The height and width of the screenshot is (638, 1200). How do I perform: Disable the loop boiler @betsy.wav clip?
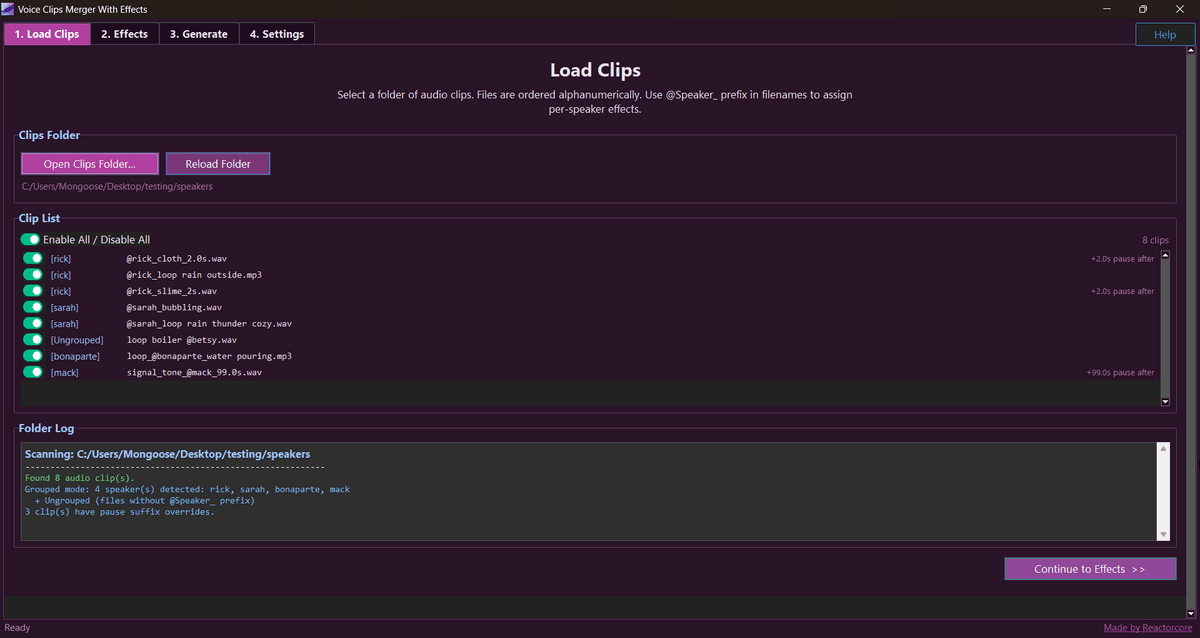(33, 340)
